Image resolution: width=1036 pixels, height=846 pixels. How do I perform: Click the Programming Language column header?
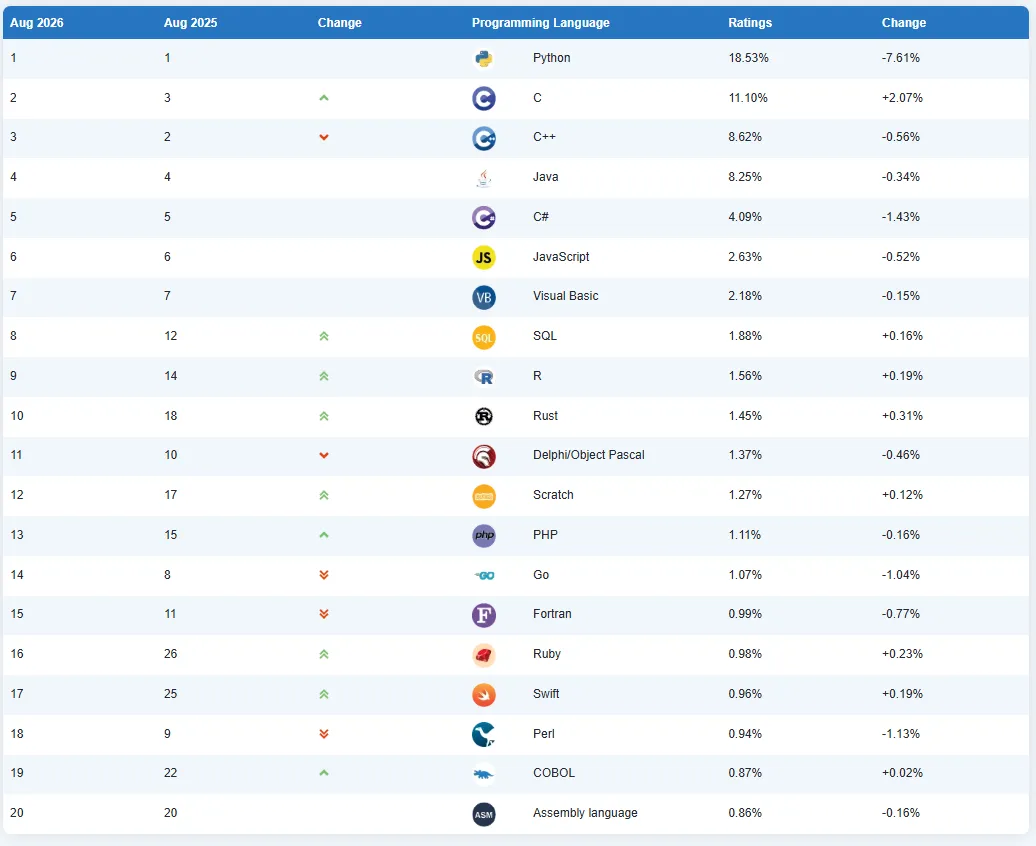pyautogui.click(x=540, y=22)
